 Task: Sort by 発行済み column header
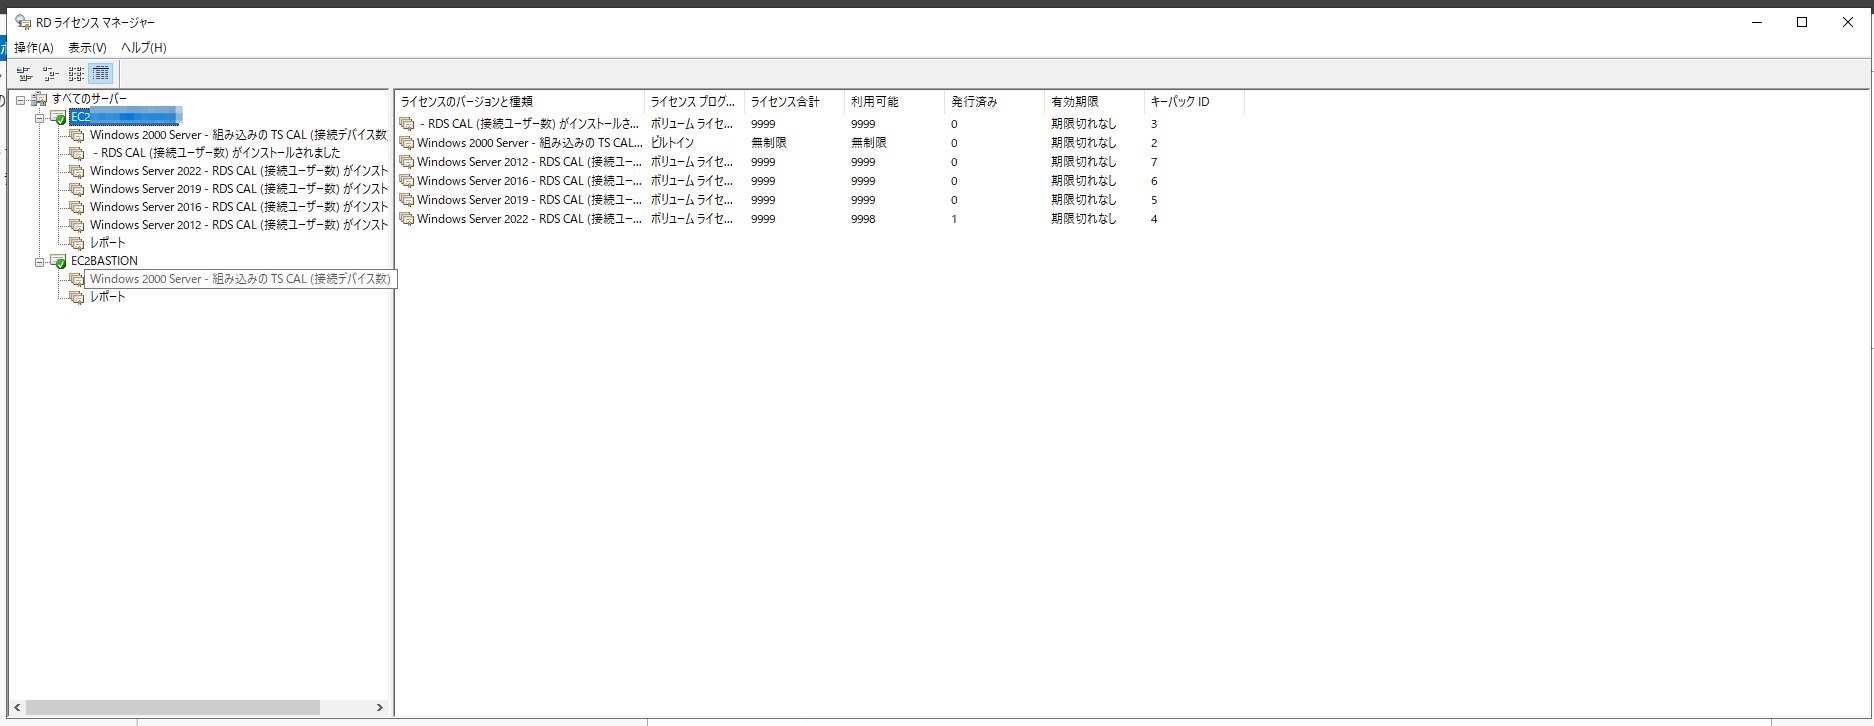pos(995,102)
